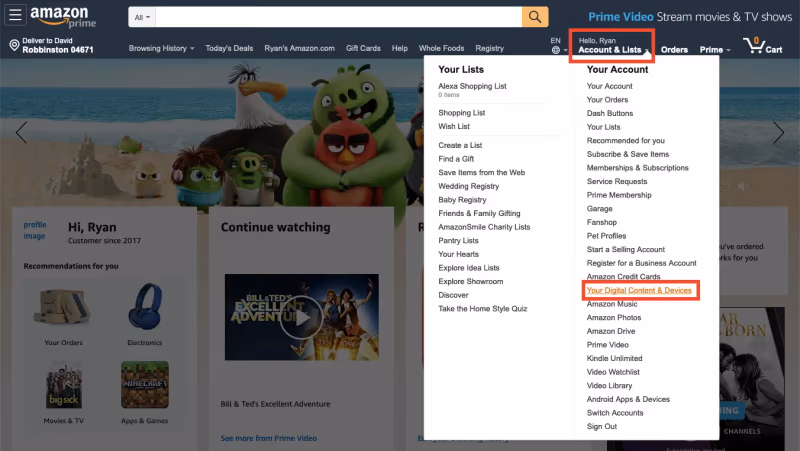Screen dimensions: 800x451
Task: Open Your Orders boxes thumbnail
Action: (x=63, y=308)
